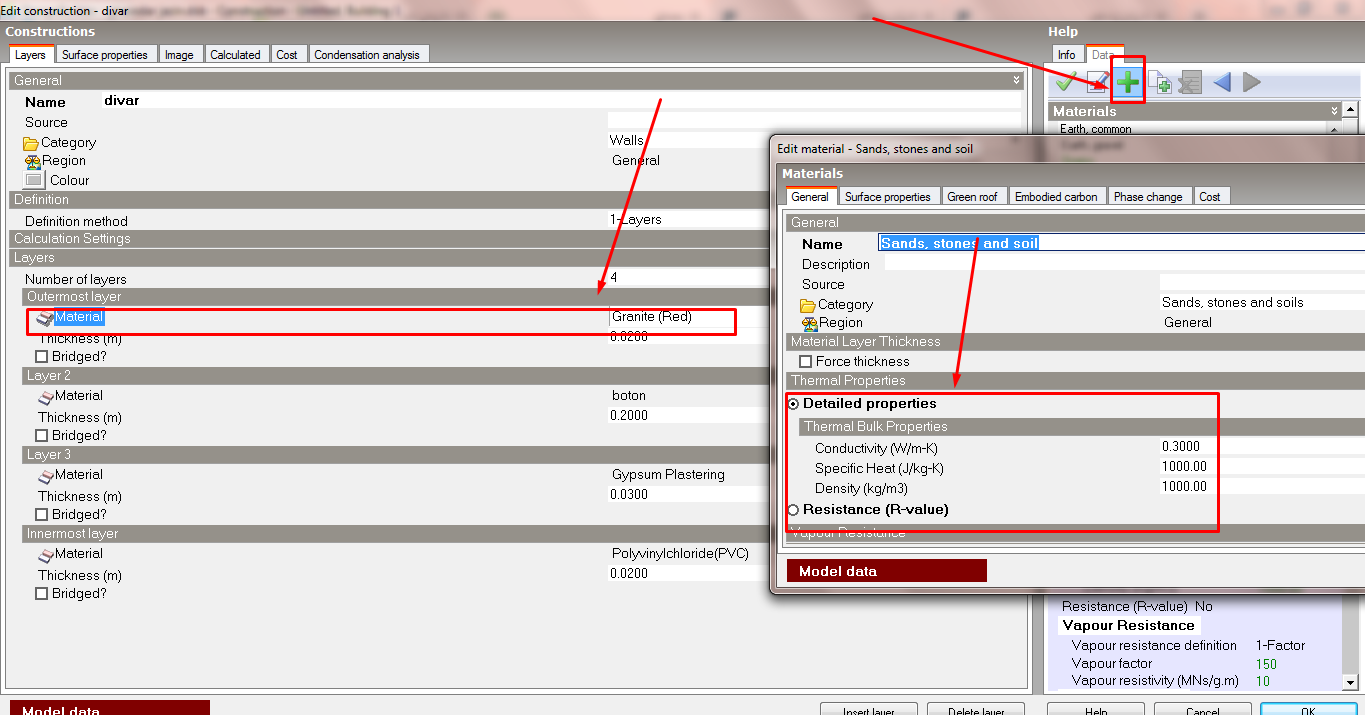1365x715 pixels.
Task: Enable Bridged for Layer 2
Action: pyautogui.click(x=41, y=435)
